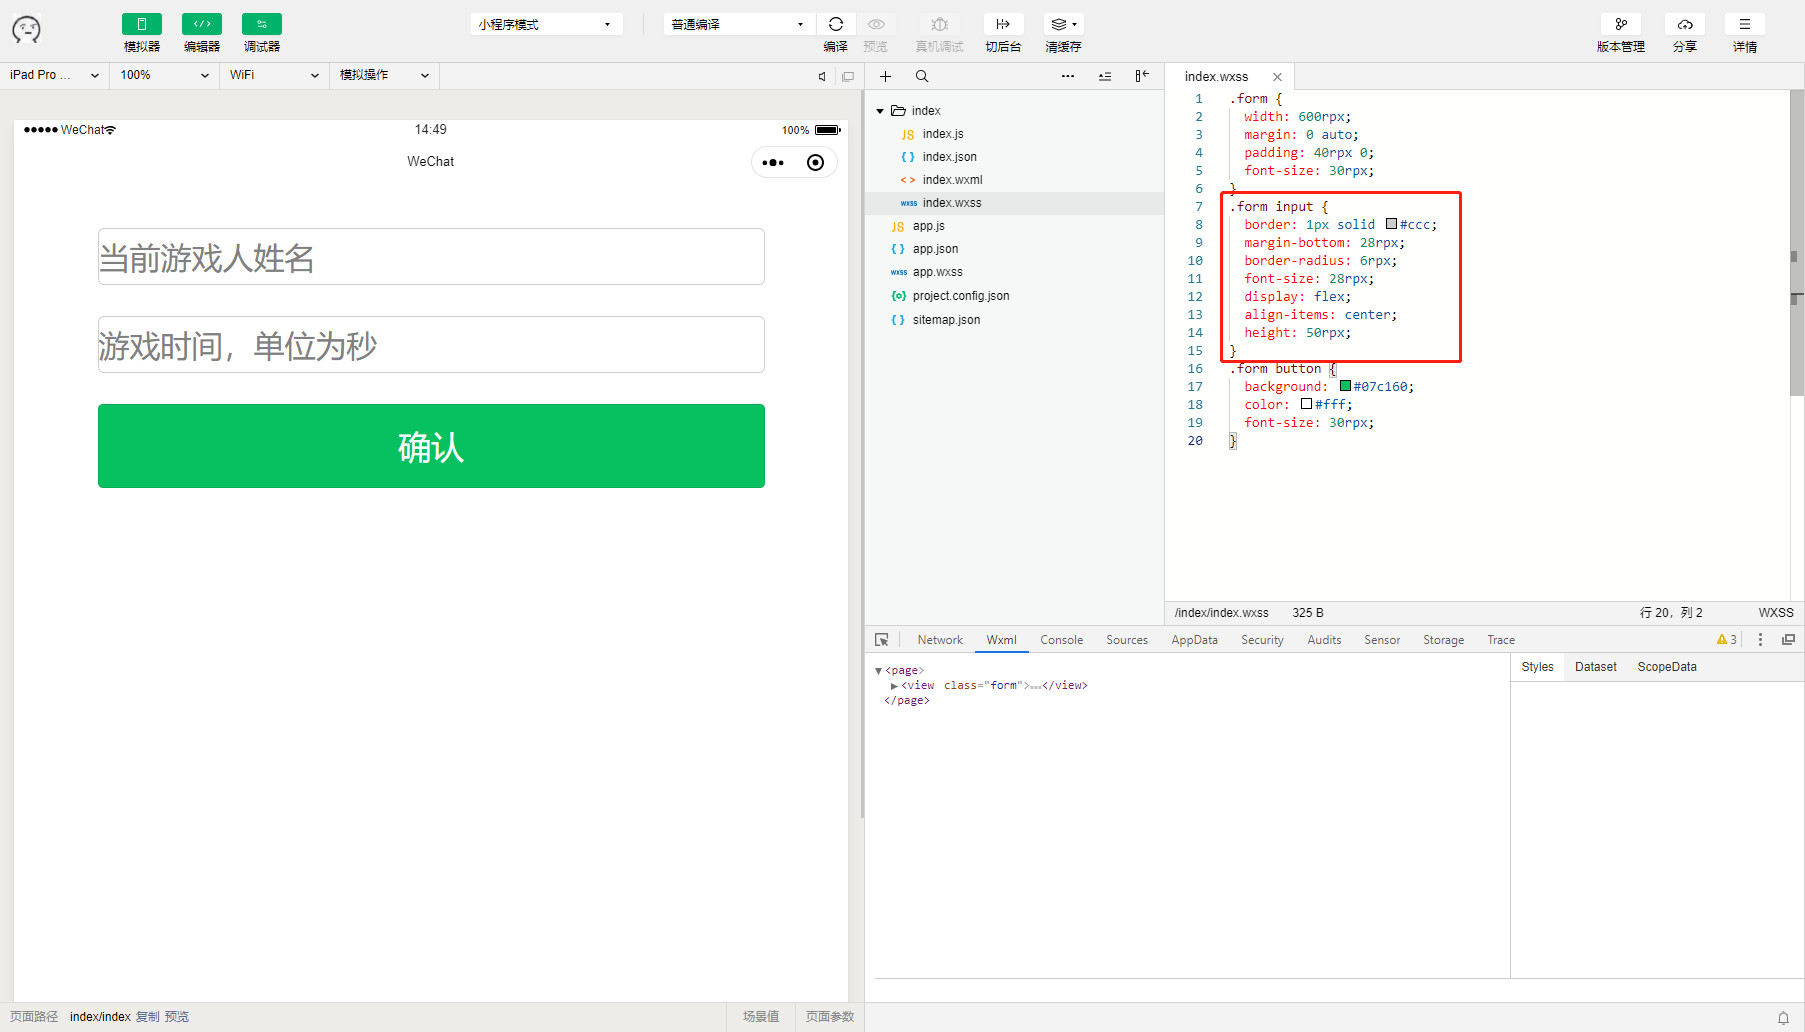Click the green 确认 button
Image resolution: width=1805 pixels, height=1032 pixels.
click(431, 446)
